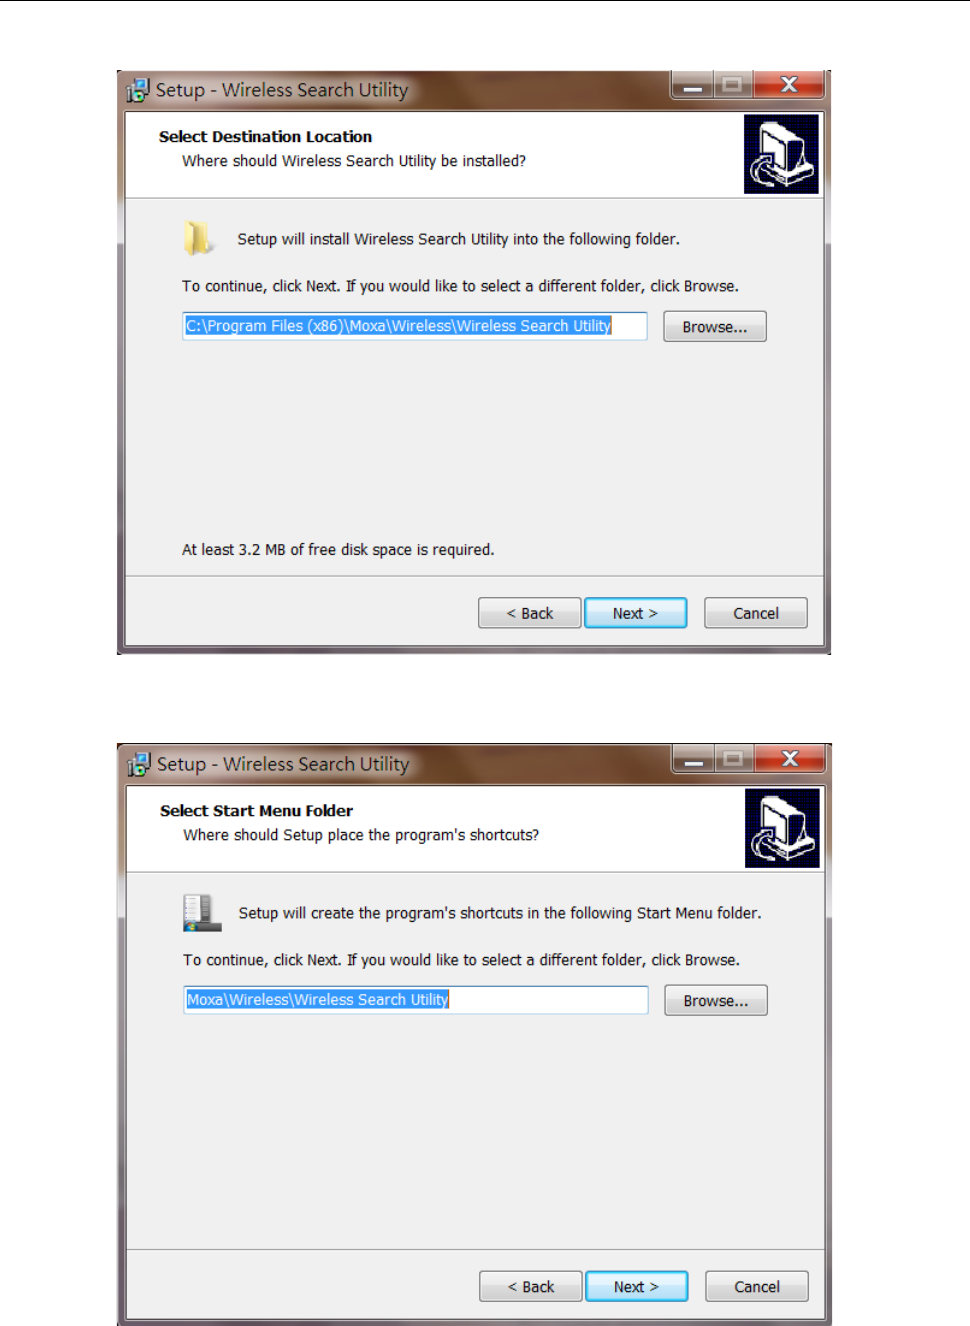Cancel setup in the Select Start Menu Folder dialog
This screenshot has height=1326, width=970.
point(757,1287)
